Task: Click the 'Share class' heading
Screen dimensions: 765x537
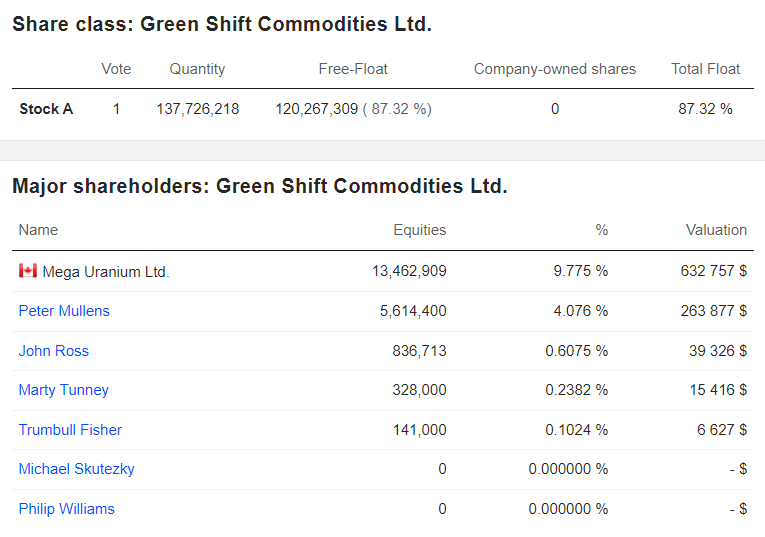Action: pos(222,24)
